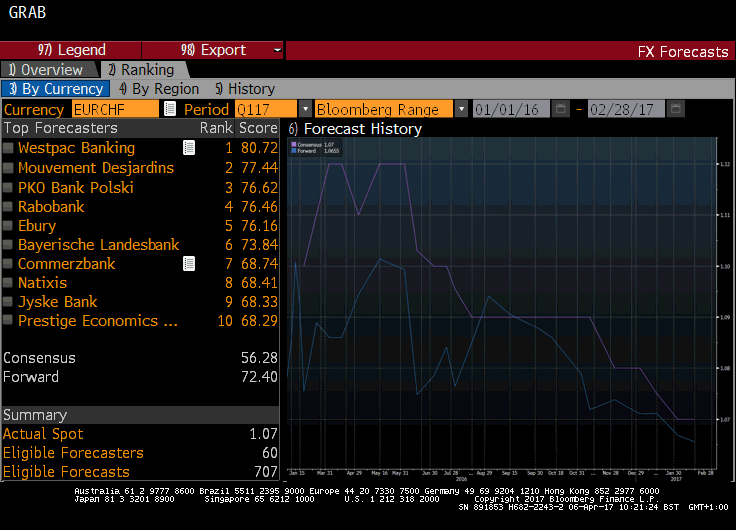Click the Consensus score 56.28

pos(259,358)
